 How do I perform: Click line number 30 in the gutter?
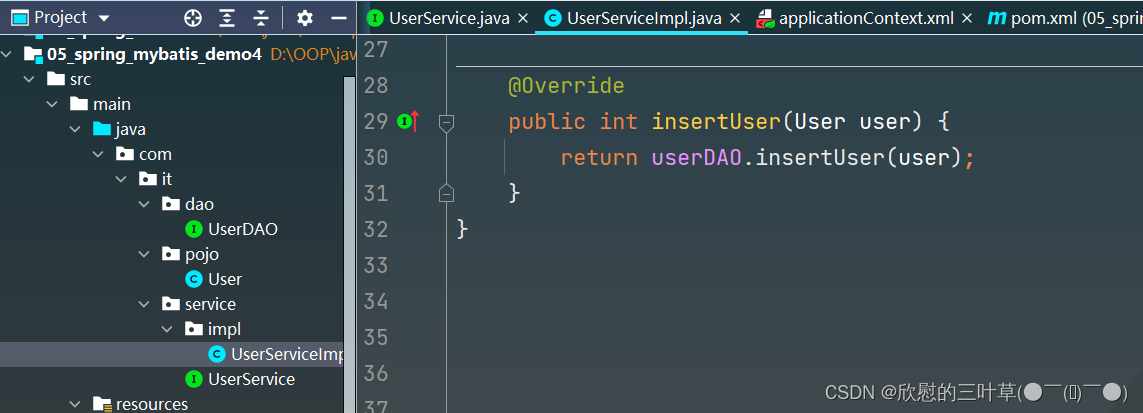375,157
